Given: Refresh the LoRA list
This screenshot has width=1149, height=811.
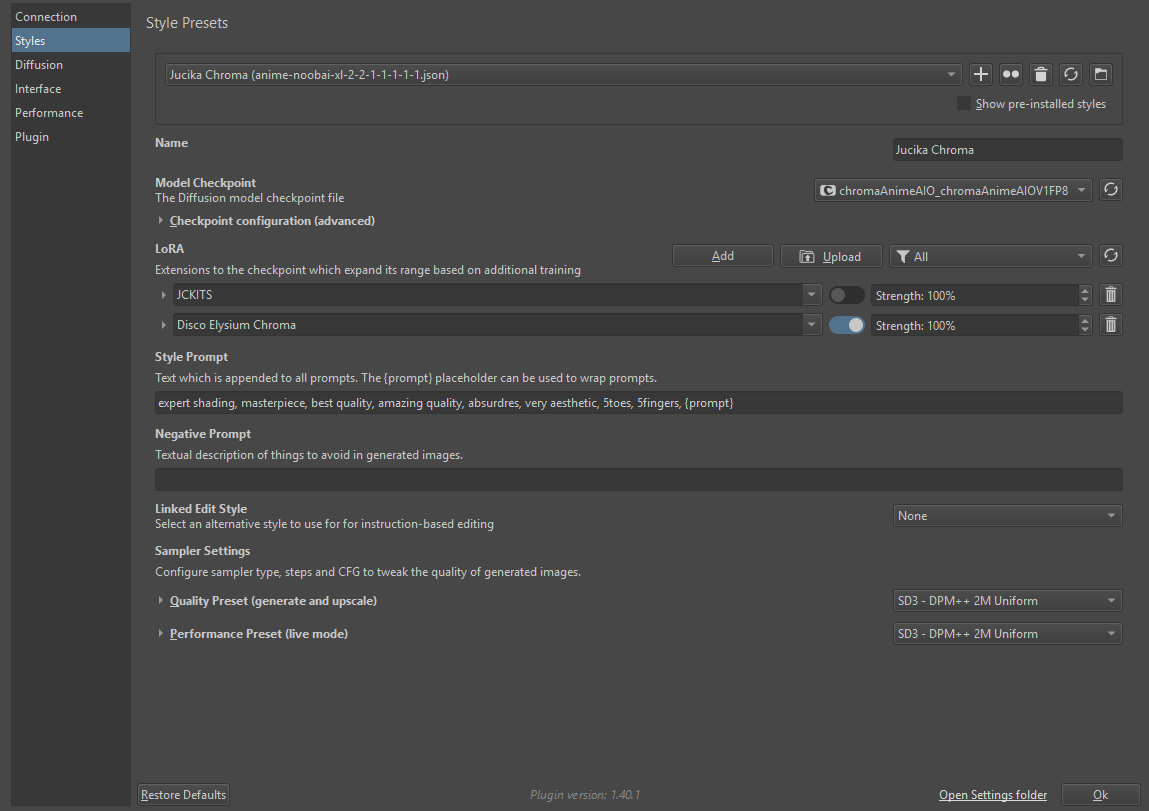Looking at the screenshot, I should [1110, 256].
